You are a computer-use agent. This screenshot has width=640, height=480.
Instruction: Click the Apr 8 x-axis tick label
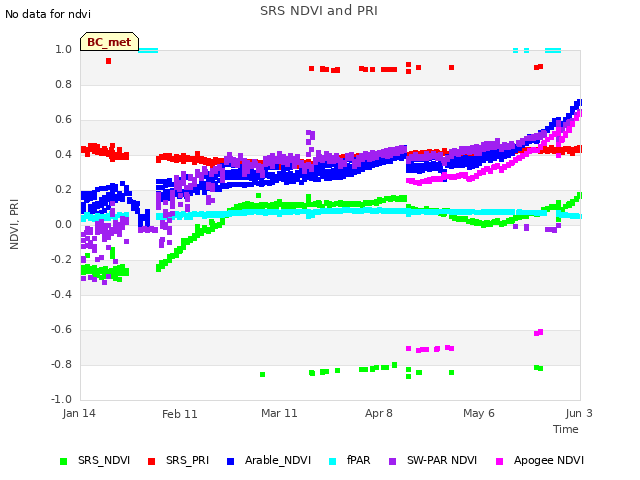click(x=379, y=413)
